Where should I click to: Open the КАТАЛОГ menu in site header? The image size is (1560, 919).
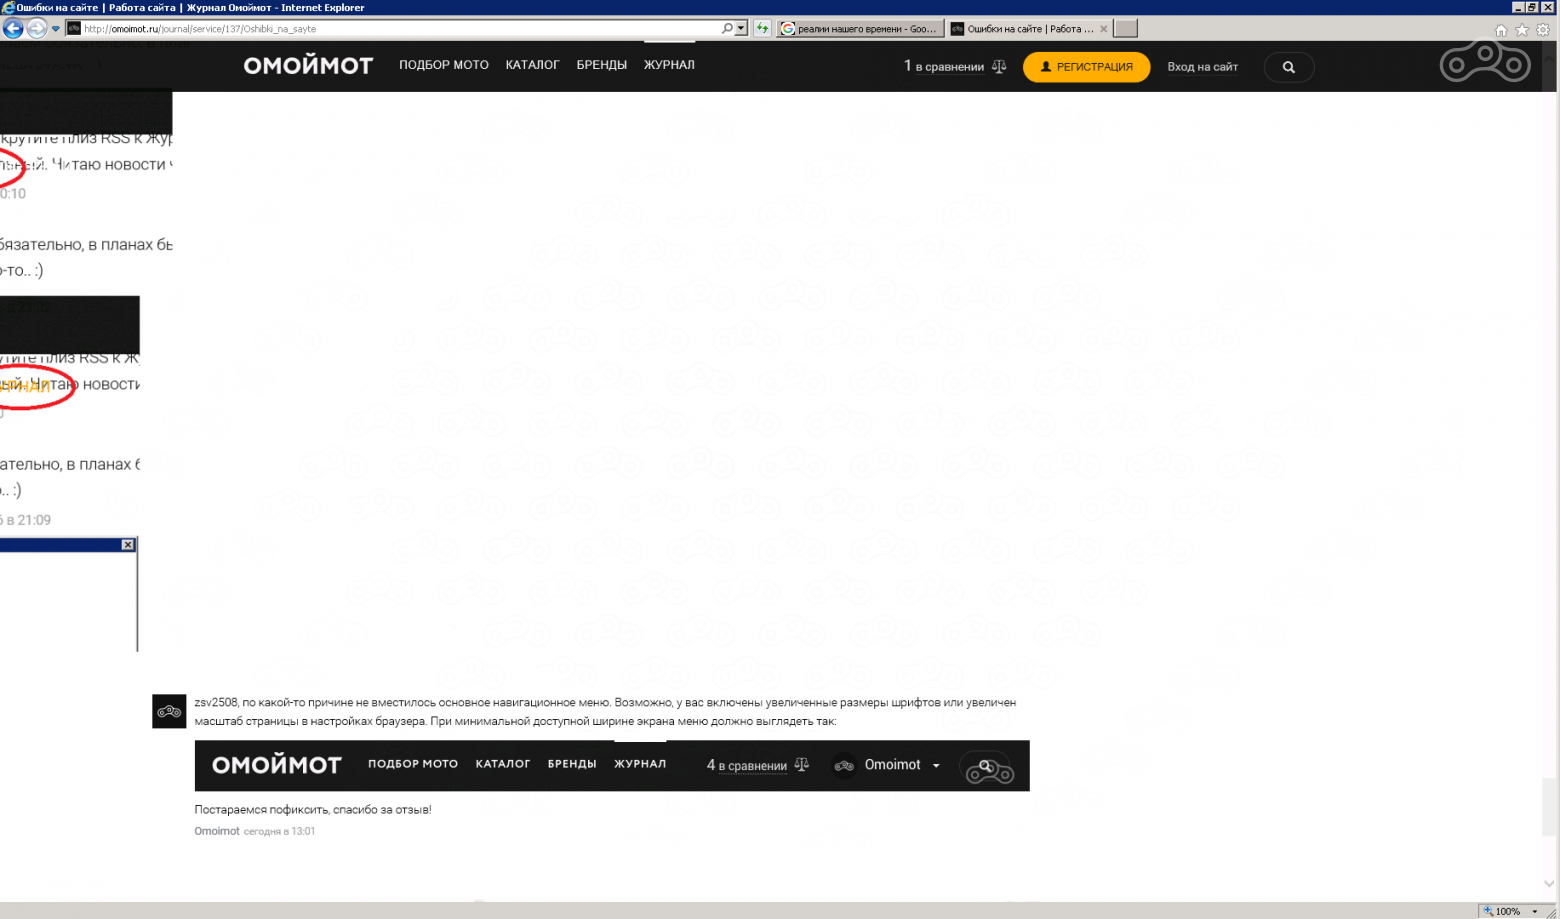click(532, 65)
